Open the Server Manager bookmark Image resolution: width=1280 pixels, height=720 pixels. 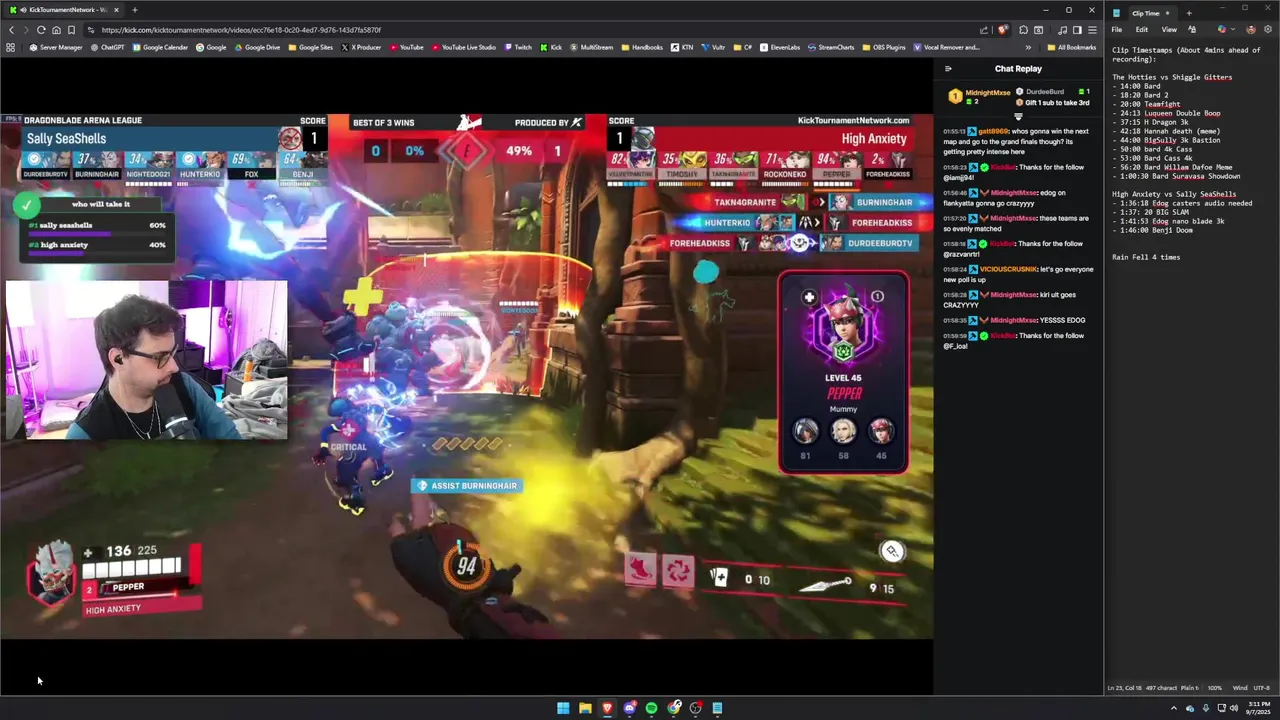(x=56, y=47)
